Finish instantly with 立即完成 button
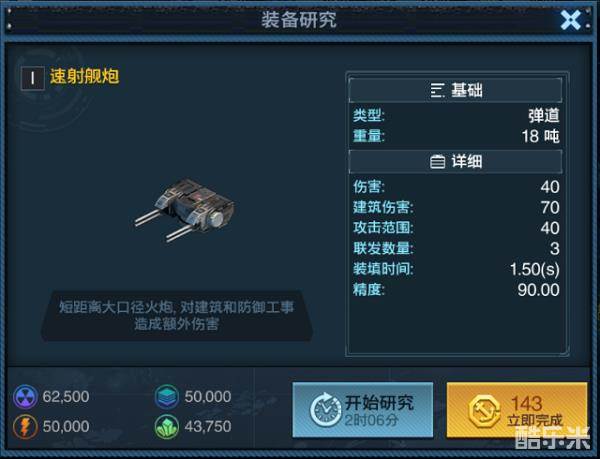Viewport: 600px width, 459px height. tap(517, 410)
